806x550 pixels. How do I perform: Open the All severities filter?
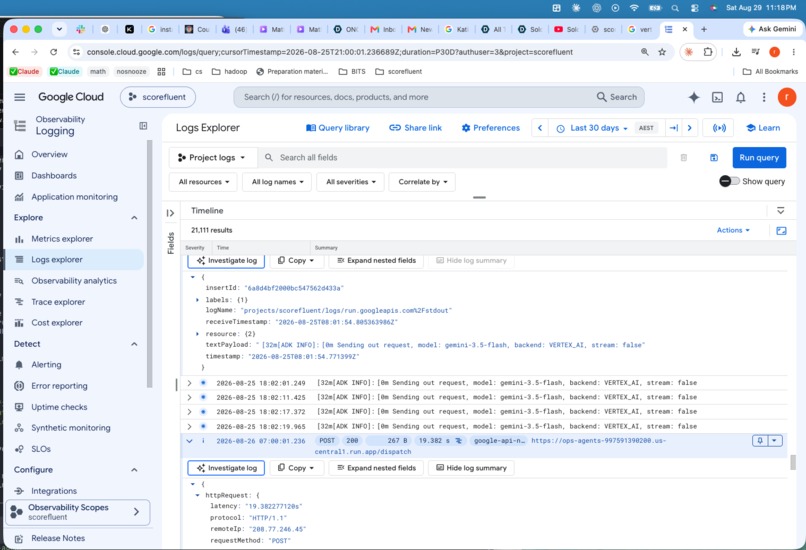(x=351, y=182)
